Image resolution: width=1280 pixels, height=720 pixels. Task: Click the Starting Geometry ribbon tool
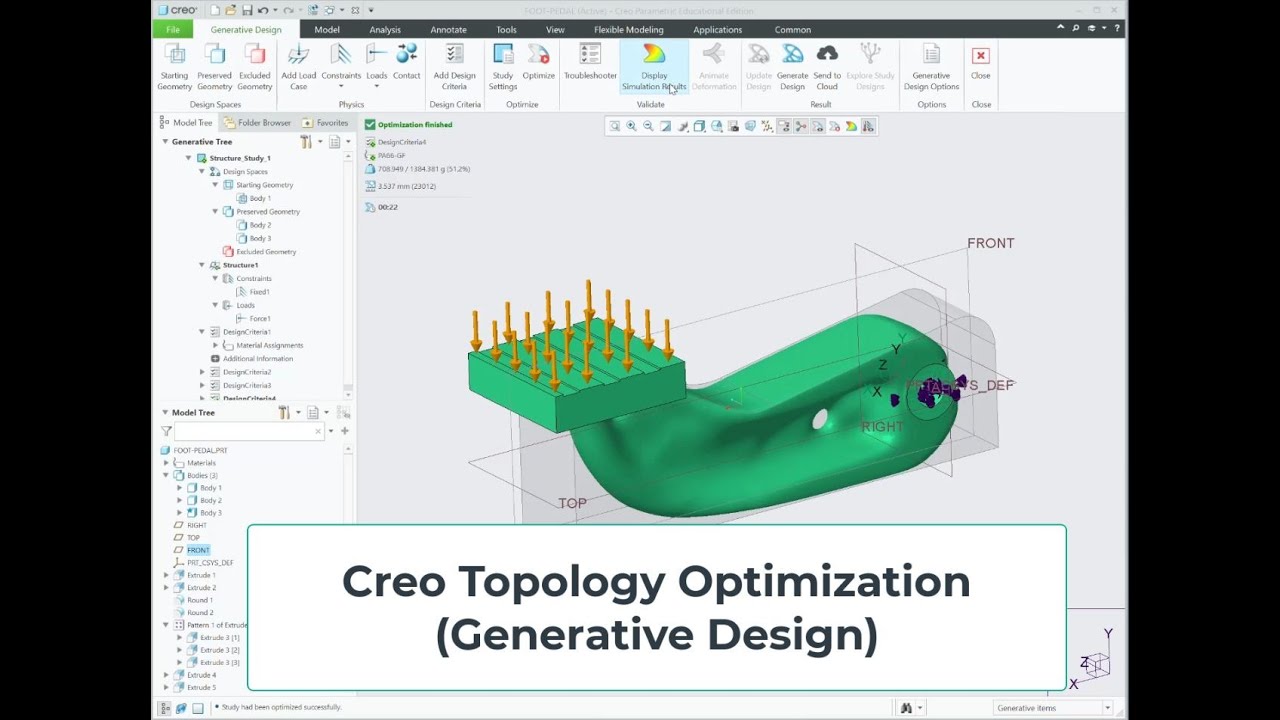coord(174,67)
